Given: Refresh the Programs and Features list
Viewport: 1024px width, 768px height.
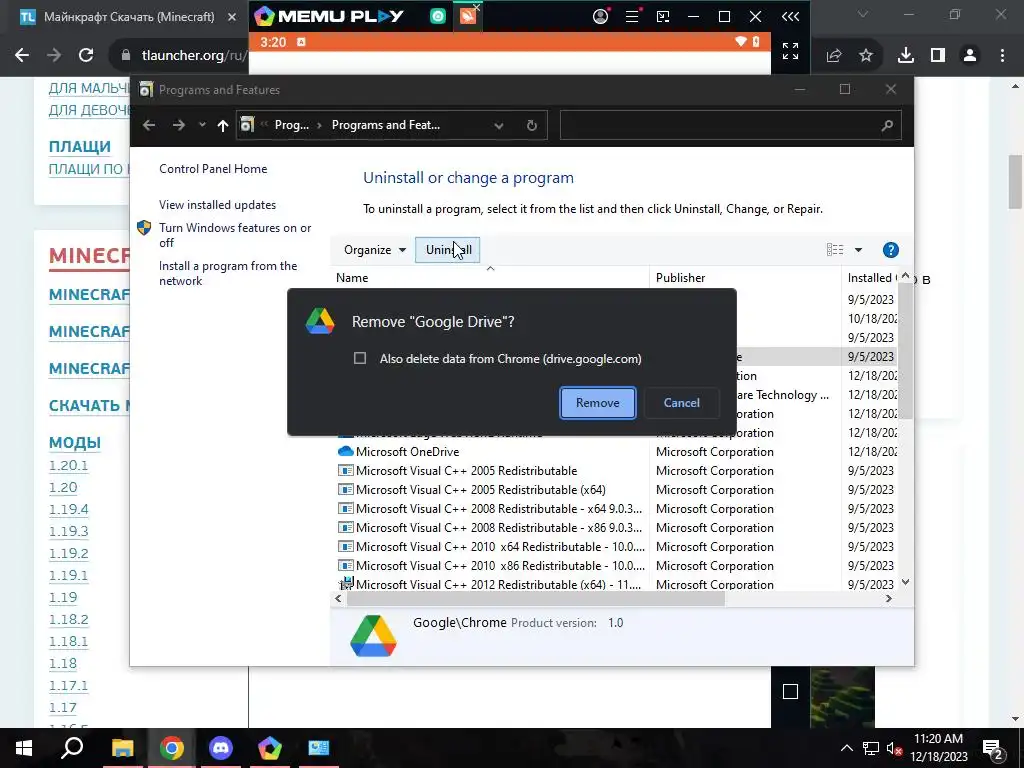Looking at the screenshot, I should click(532, 125).
